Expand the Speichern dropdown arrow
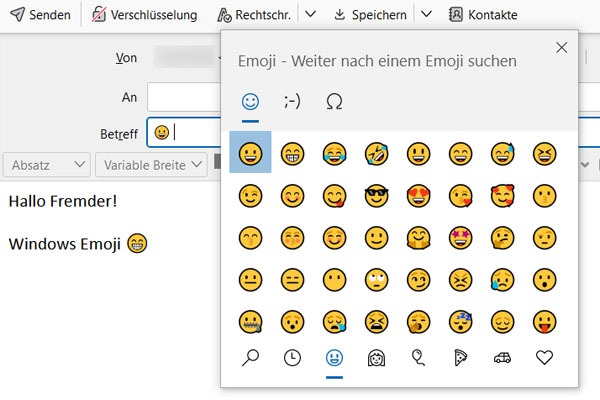Screen dimensions: 600x400 point(426,15)
